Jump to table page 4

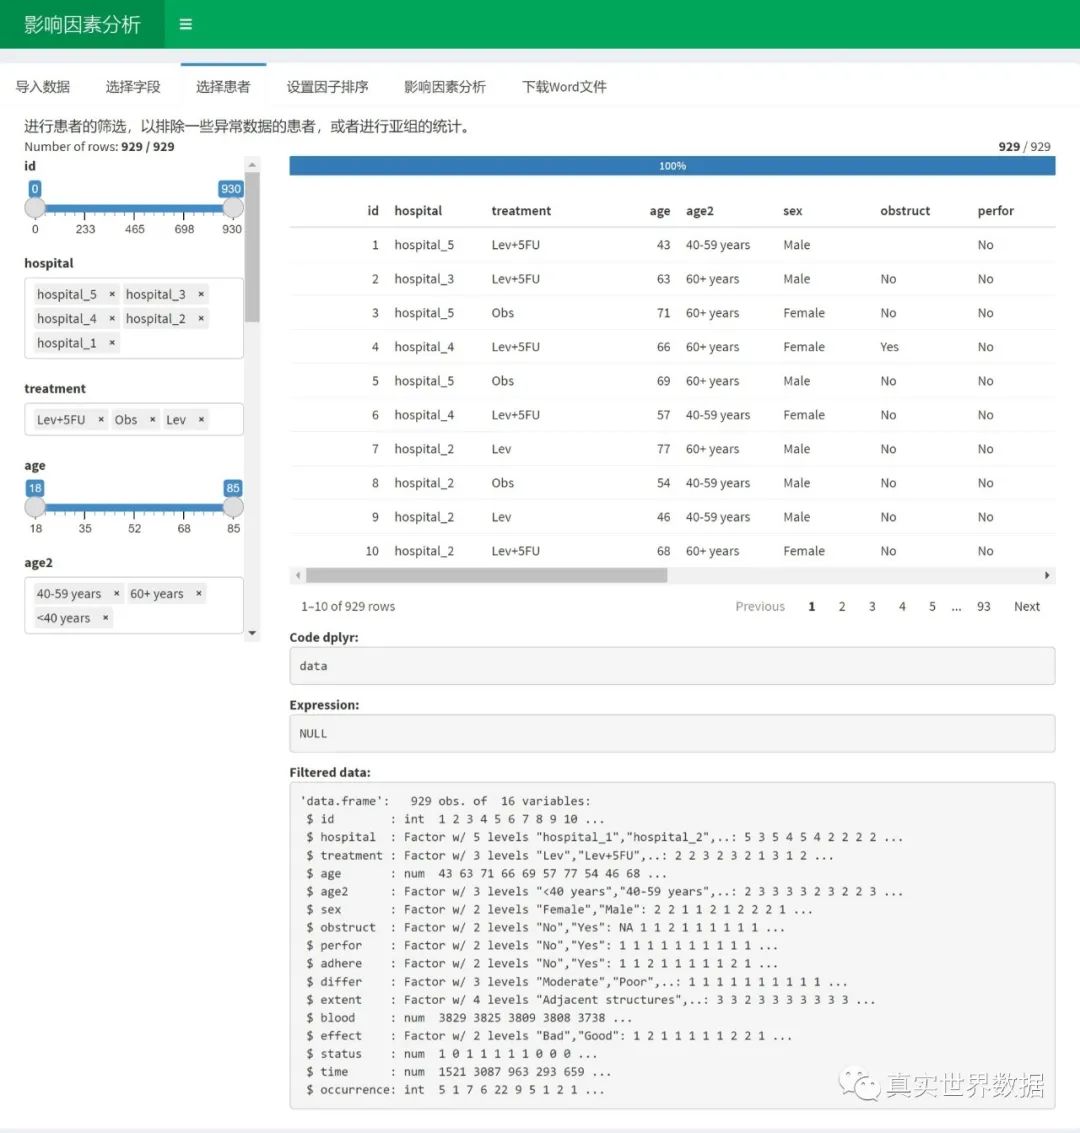click(x=902, y=607)
